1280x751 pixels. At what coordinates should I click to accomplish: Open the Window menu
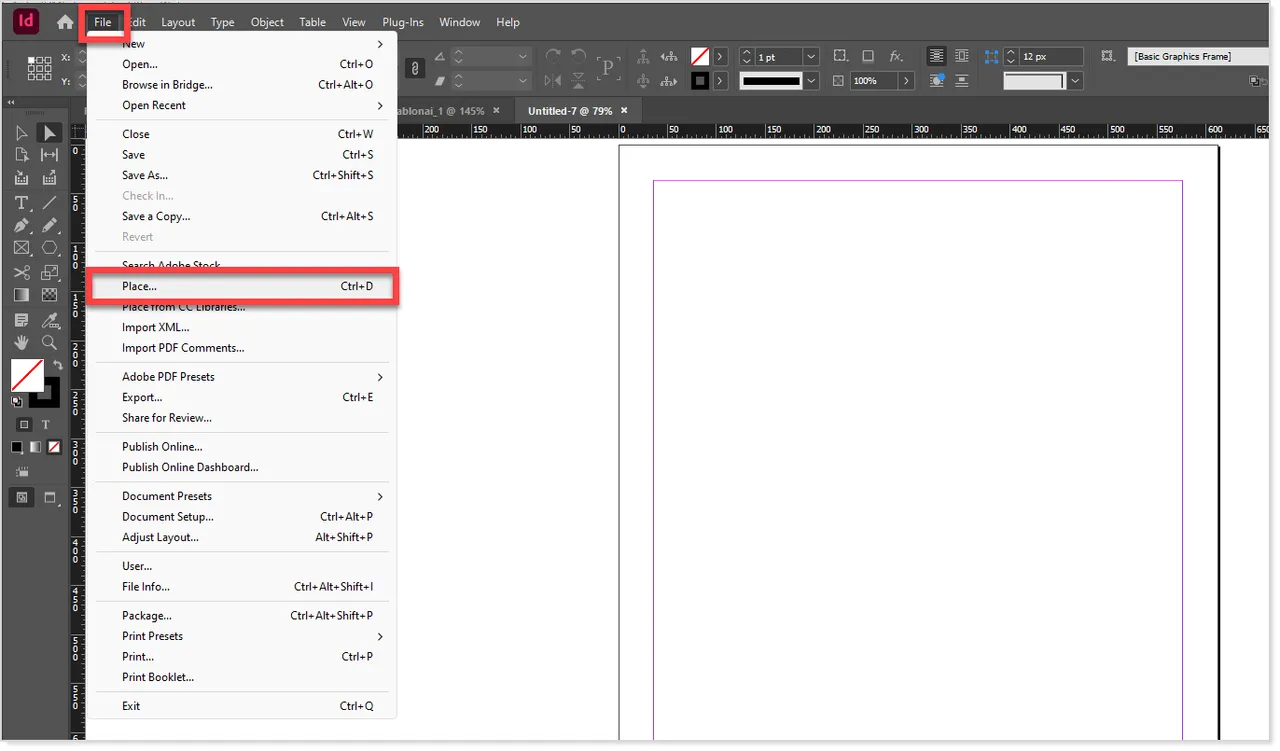[459, 22]
